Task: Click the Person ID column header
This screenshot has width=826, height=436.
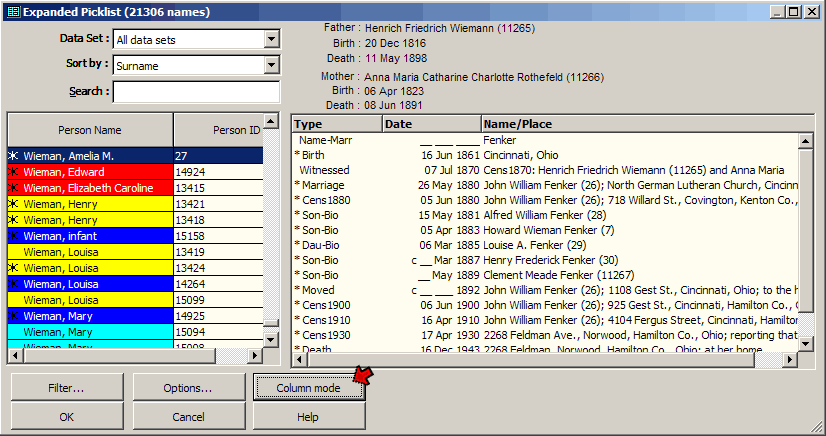Action: (218, 130)
